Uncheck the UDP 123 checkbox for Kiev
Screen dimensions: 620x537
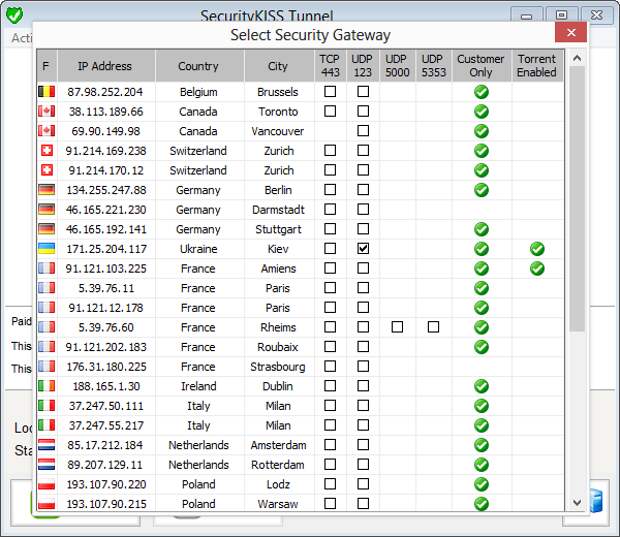(363, 249)
